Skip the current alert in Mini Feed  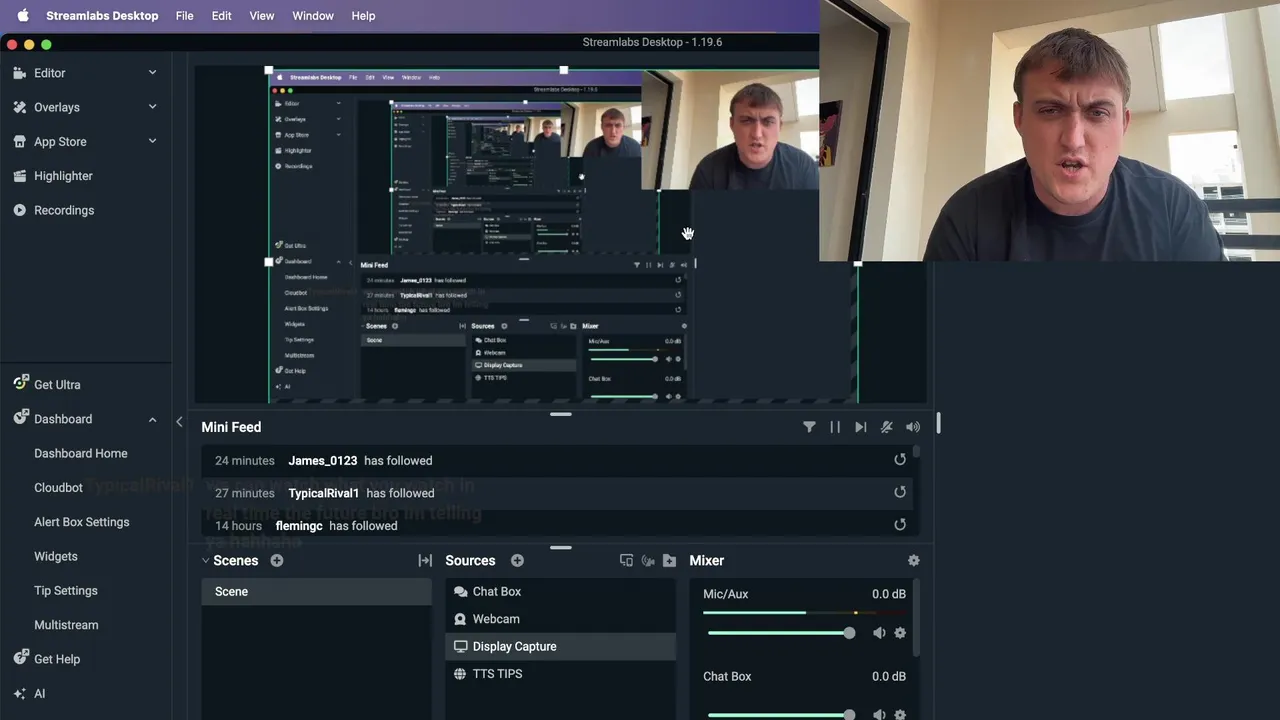click(x=861, y=427)
